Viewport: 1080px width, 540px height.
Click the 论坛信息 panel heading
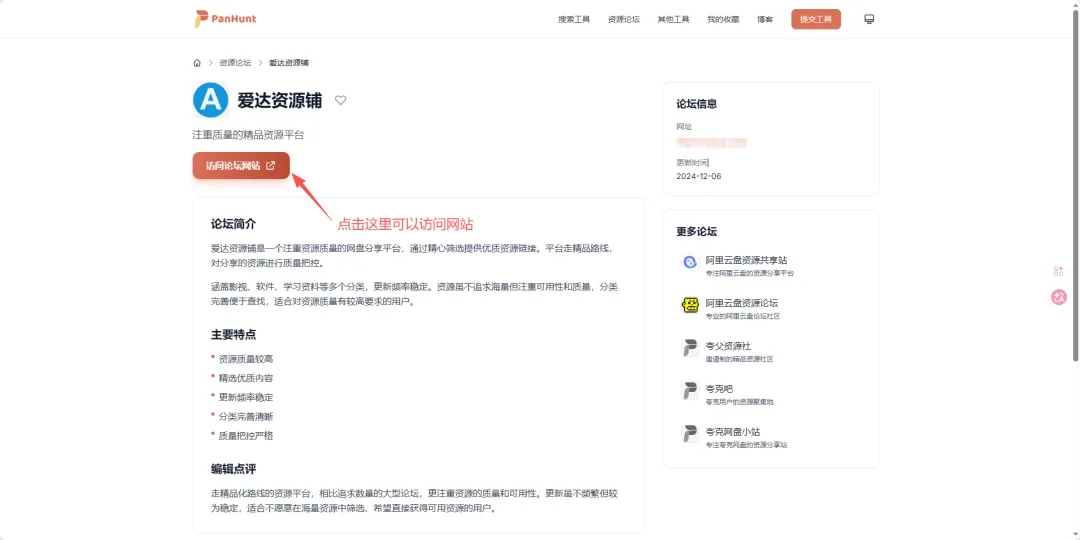696,104
